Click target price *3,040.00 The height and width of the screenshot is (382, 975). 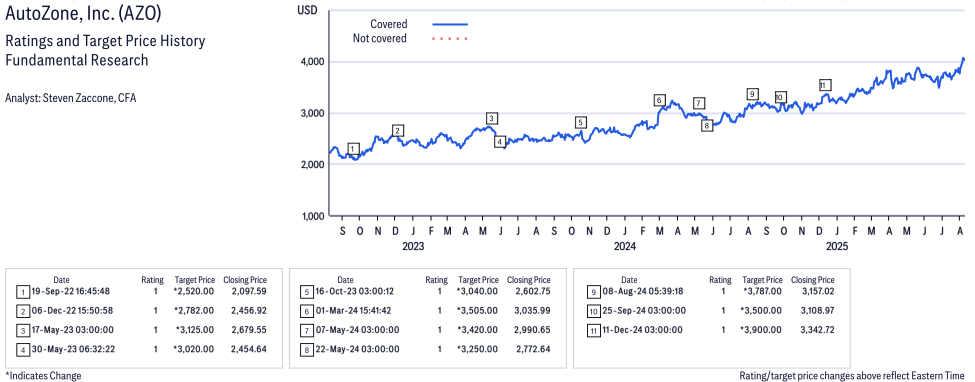click(x=478, y=291)
